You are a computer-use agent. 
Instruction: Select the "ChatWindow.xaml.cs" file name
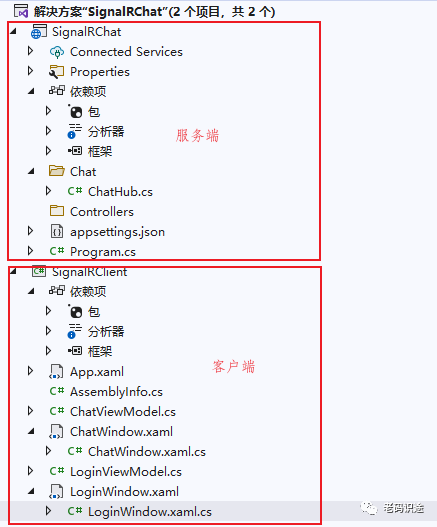[147, 452]
